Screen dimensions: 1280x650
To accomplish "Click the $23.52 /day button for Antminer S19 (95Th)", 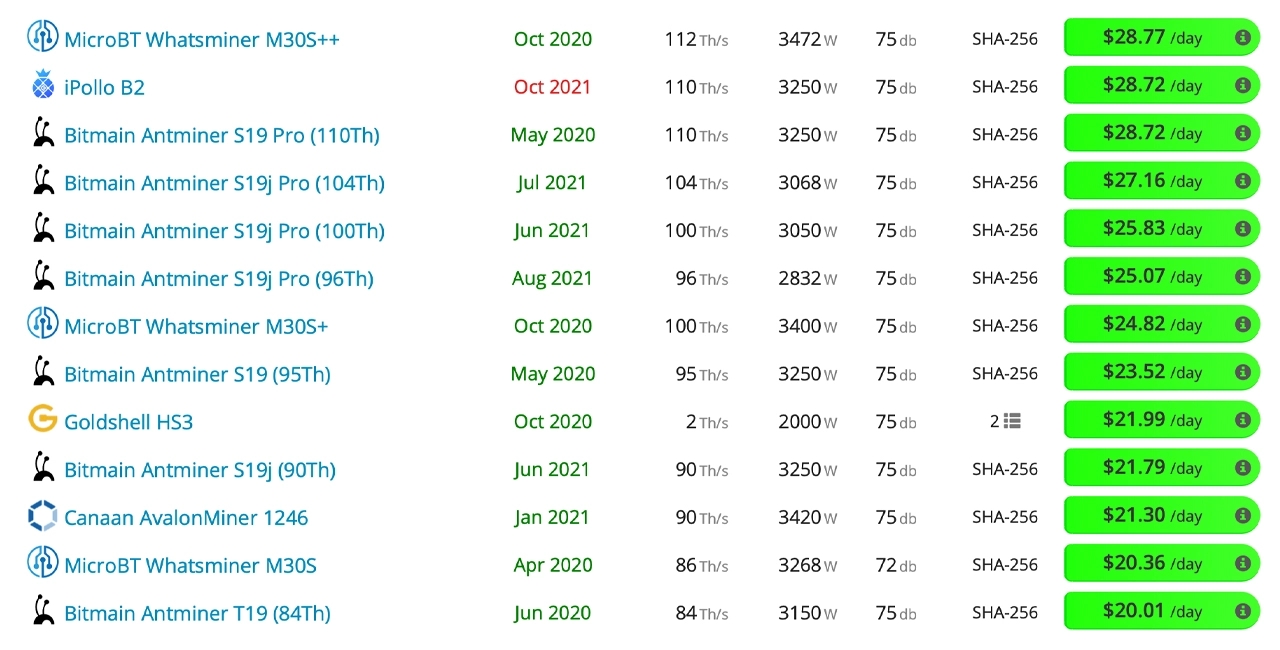I will point(1162,372).
